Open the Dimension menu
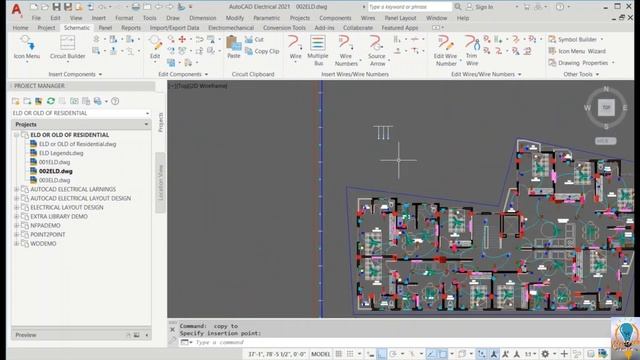This screenshot has height=360, width=640. point(202,18)
